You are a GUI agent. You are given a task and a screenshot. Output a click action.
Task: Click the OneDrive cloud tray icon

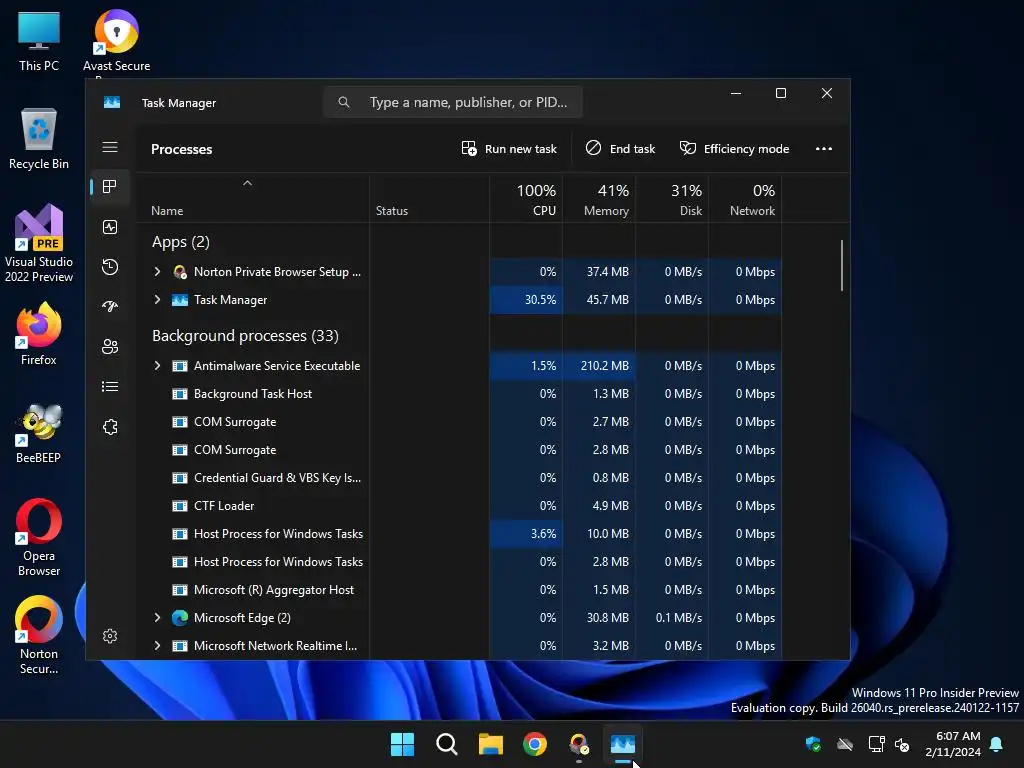[x=845, y=744]
